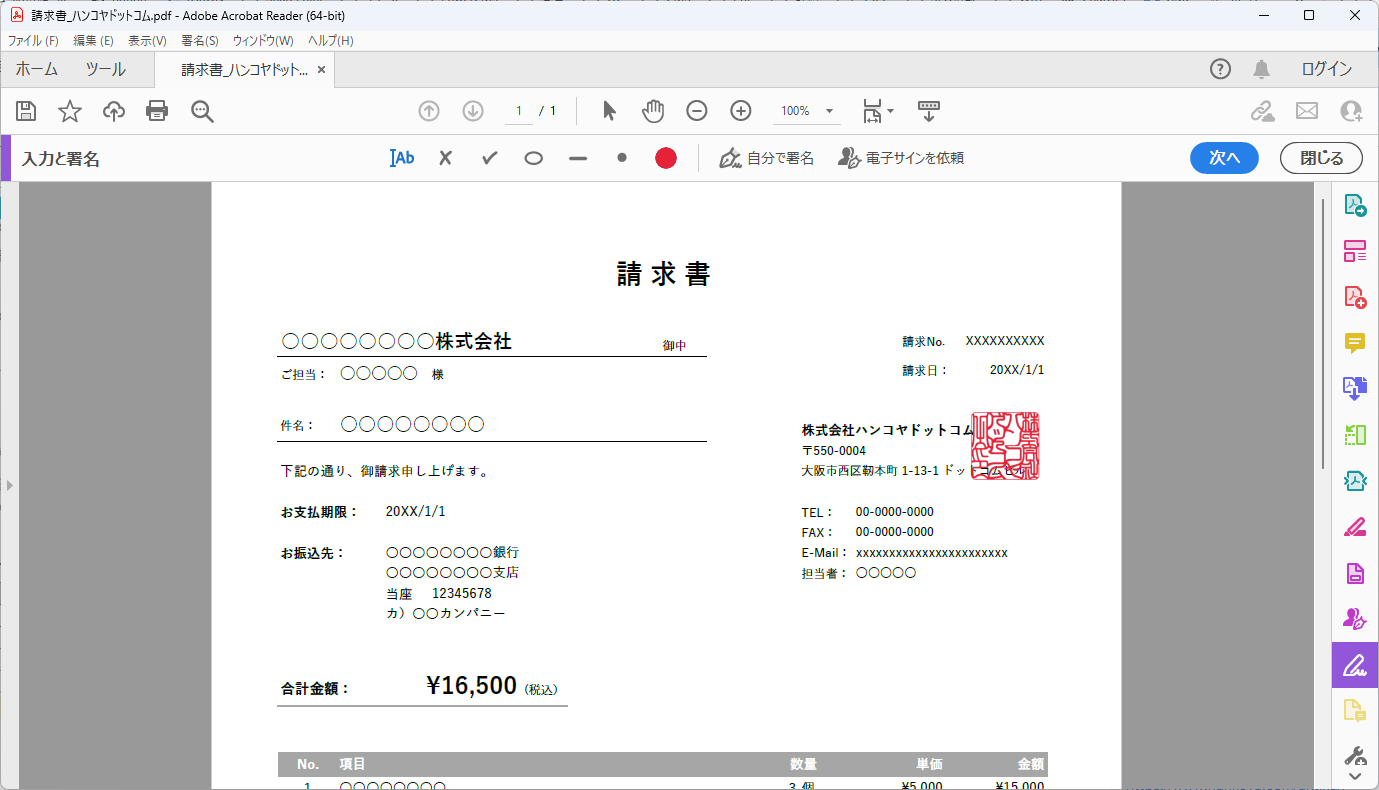Screen dimensions: 1379x790
Task: Expand more tools with the sidebar chevron
Action: (1355, 774)
